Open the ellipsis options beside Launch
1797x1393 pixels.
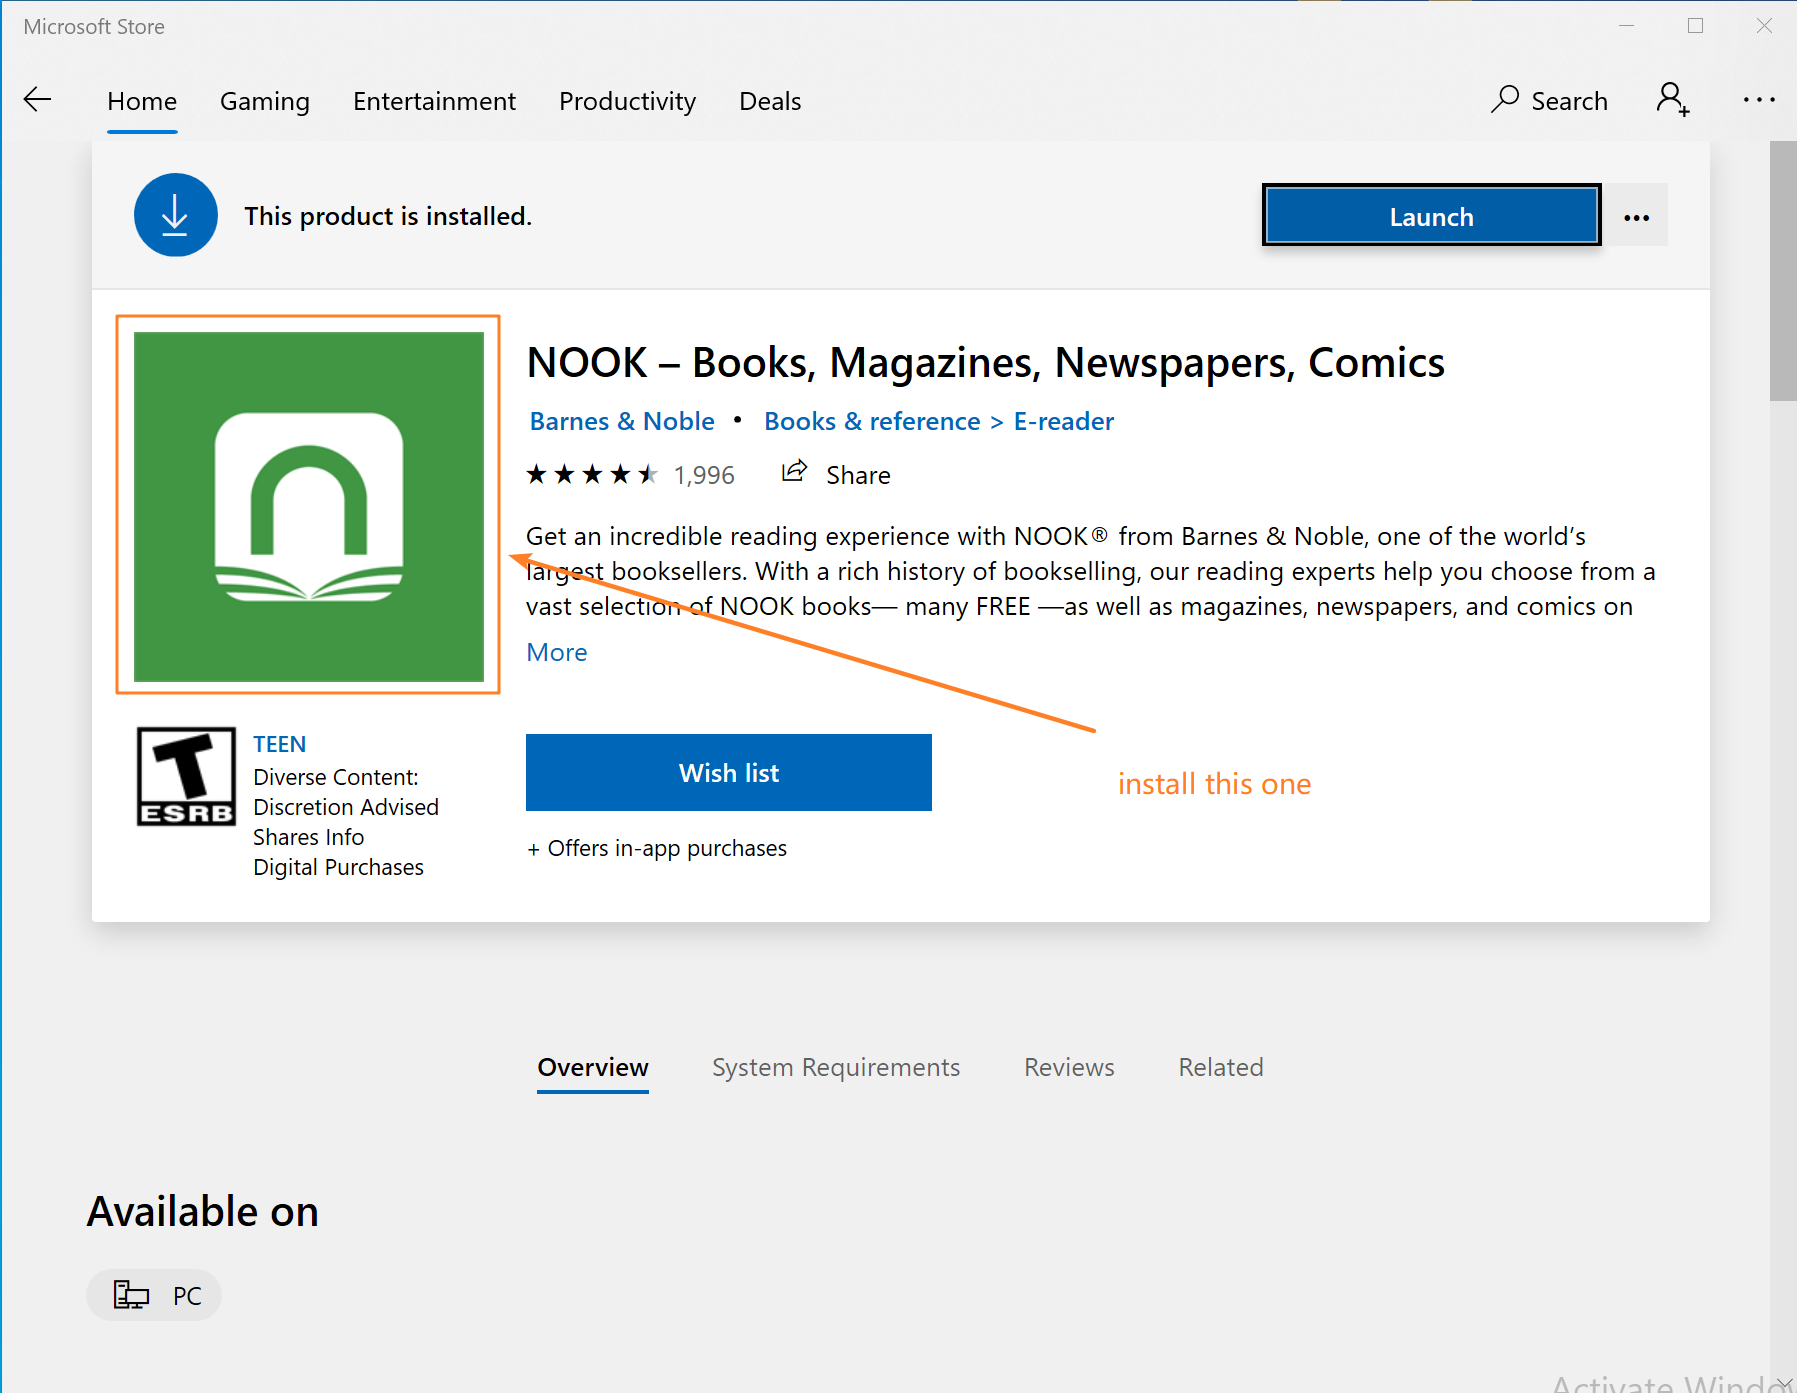(1636, 216)
